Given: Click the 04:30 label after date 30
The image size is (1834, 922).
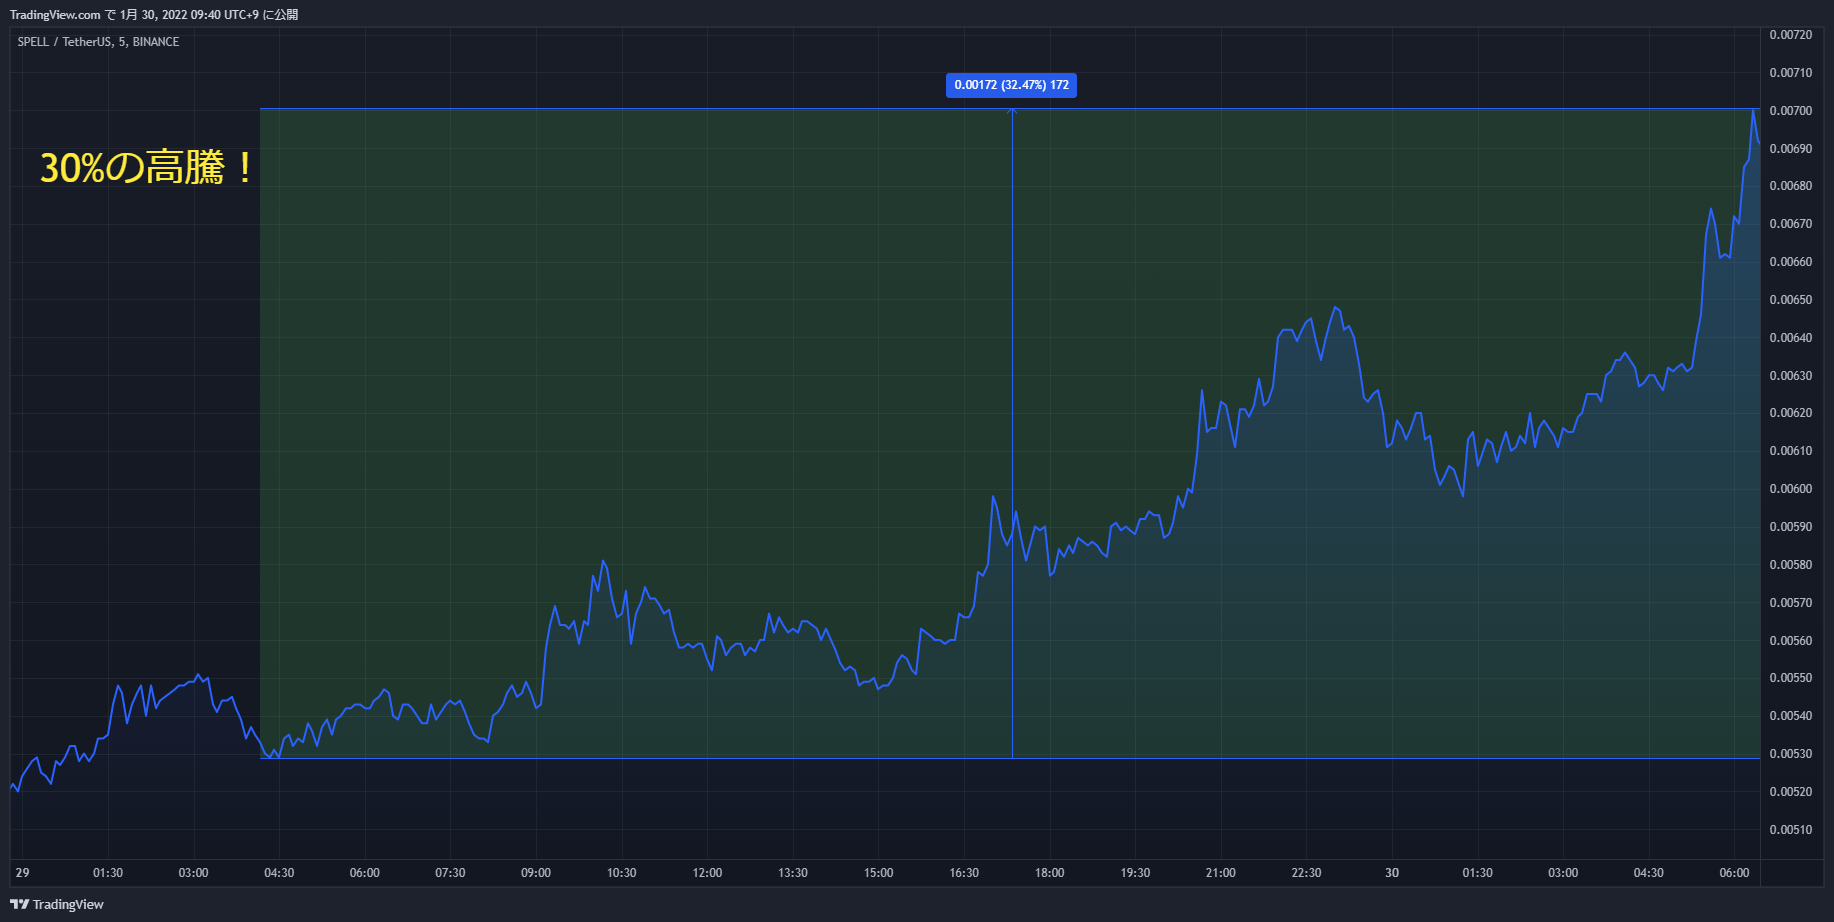Looking at the screenshot, I should pyautogui.click(x=1649, y=873).
